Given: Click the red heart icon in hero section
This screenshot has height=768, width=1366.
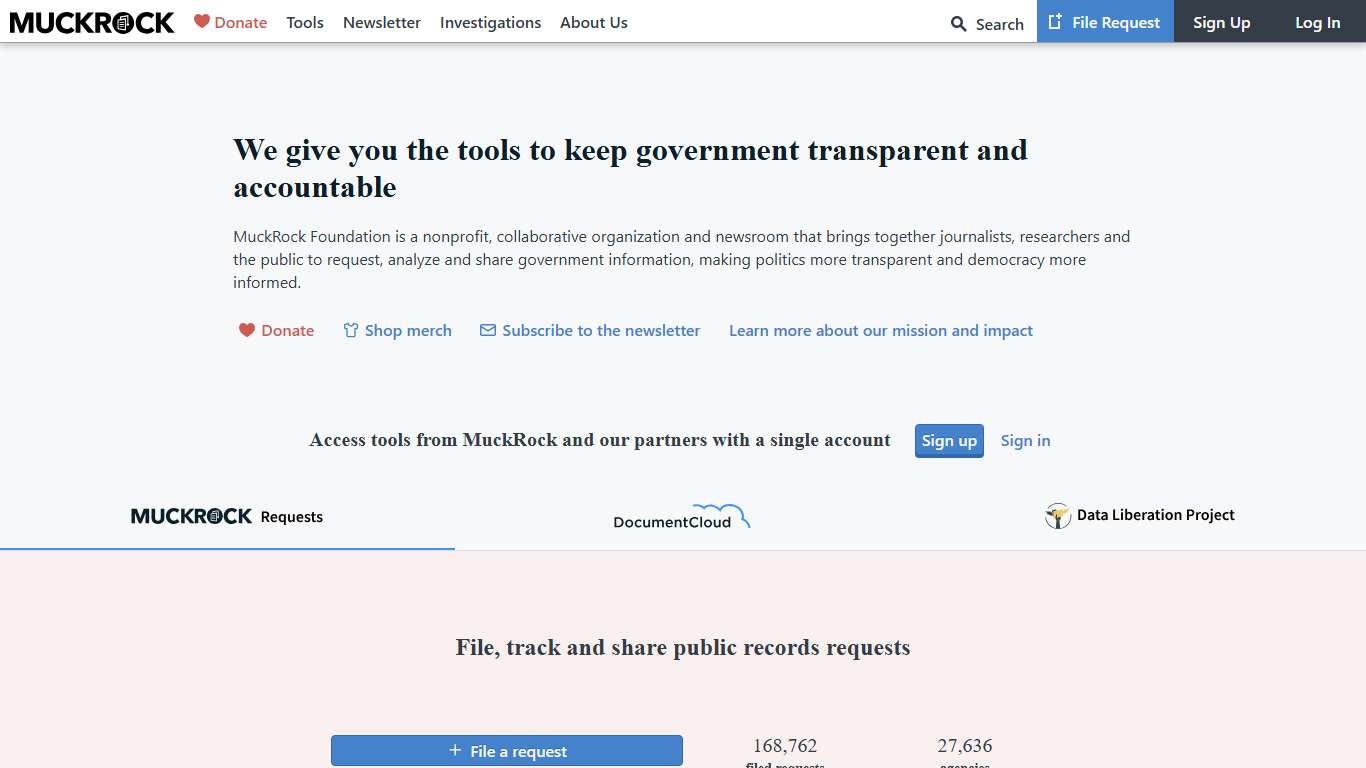Looking at the screenshot, I should pos(247,330).
